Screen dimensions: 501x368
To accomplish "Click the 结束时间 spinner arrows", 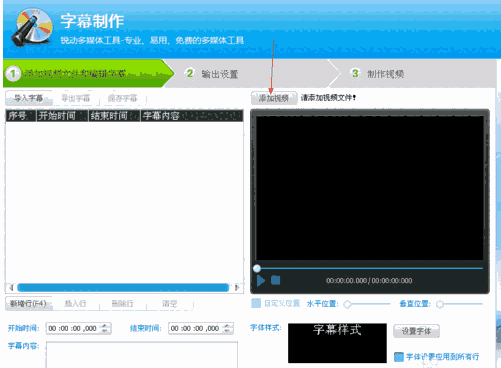I will [x=227, y=328].
